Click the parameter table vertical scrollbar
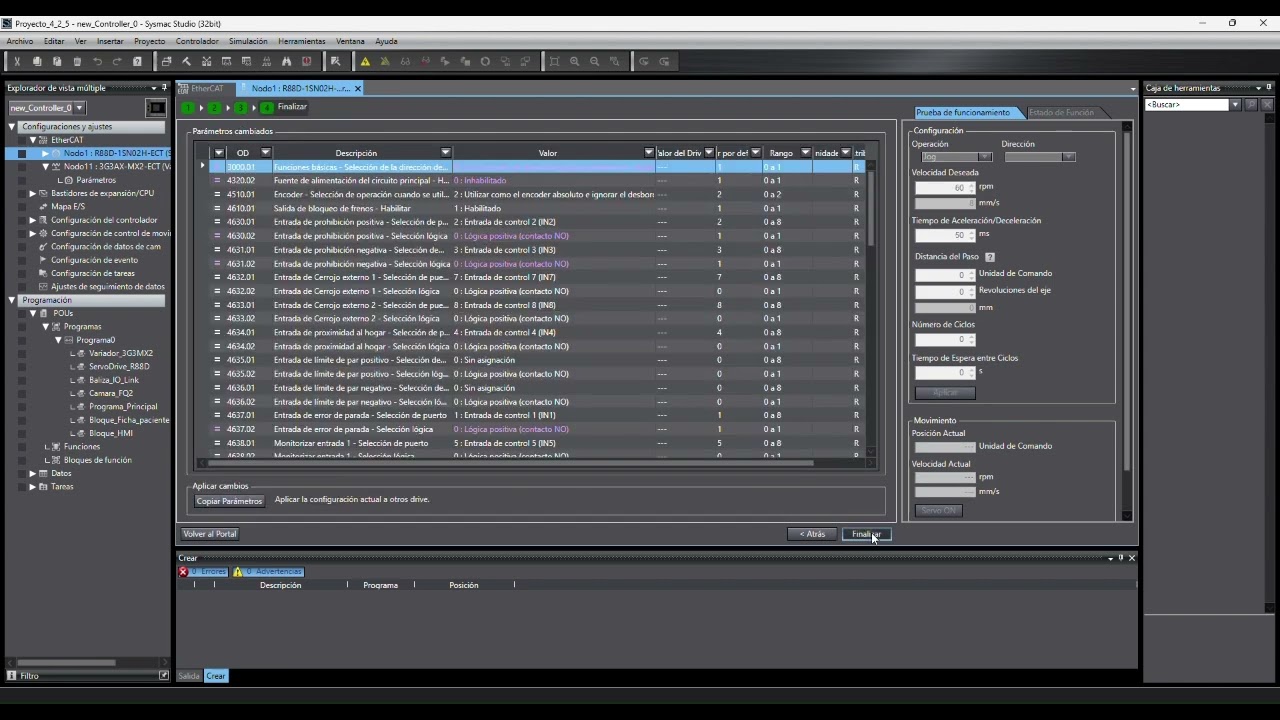This screenshot has width=1280, height=720. point(871,207)
